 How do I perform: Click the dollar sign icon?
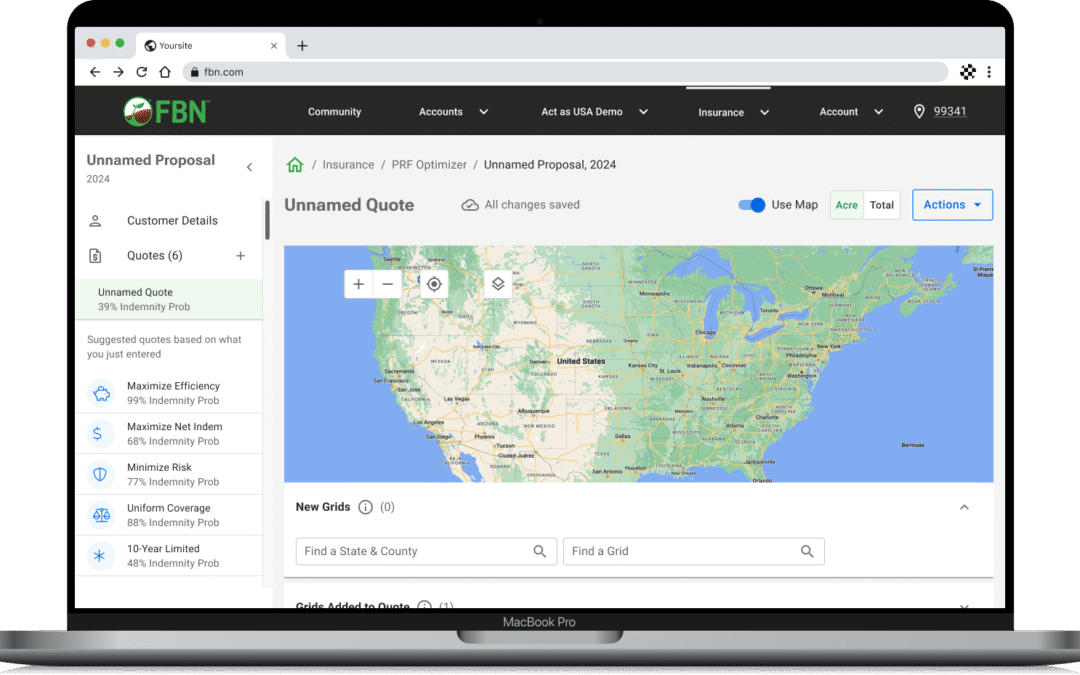pyautogui.click(x=97, y=434)
